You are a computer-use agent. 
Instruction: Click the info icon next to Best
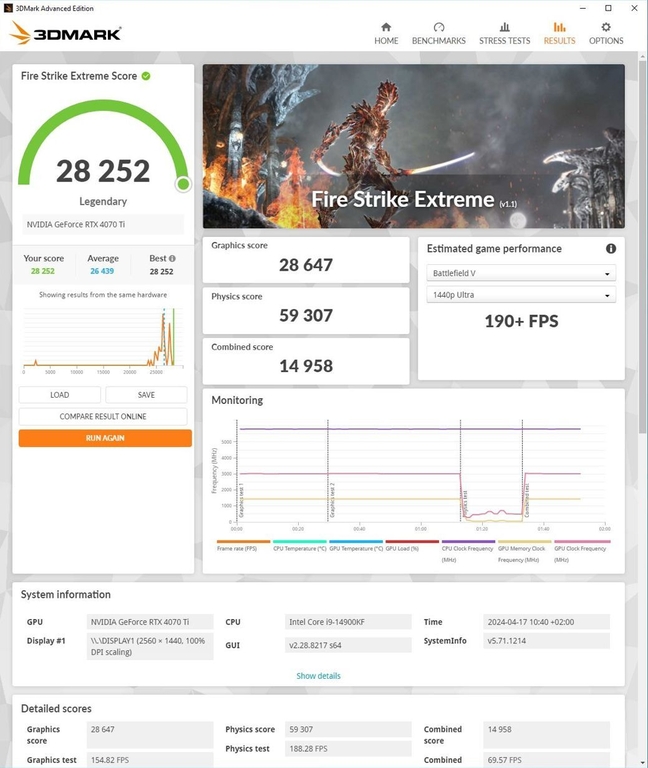pyautogui.click(x=172, y=258)
